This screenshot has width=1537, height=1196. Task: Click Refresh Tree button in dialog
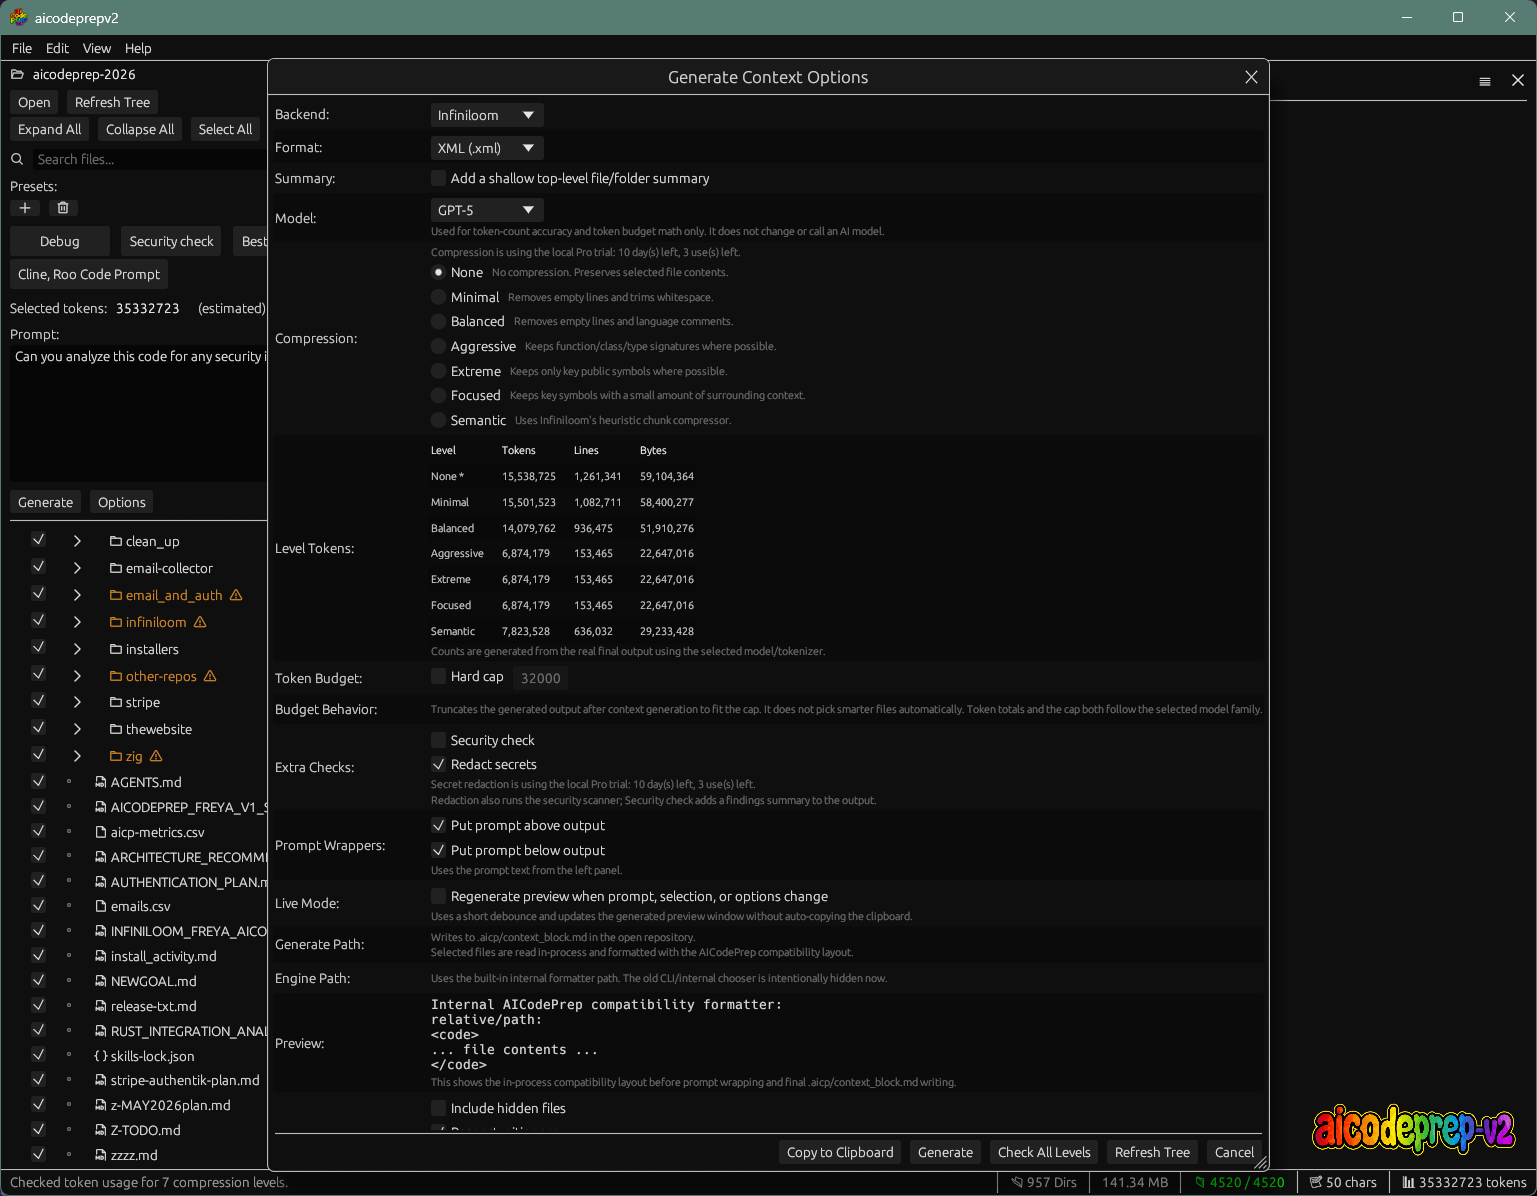(1152, 1152)
